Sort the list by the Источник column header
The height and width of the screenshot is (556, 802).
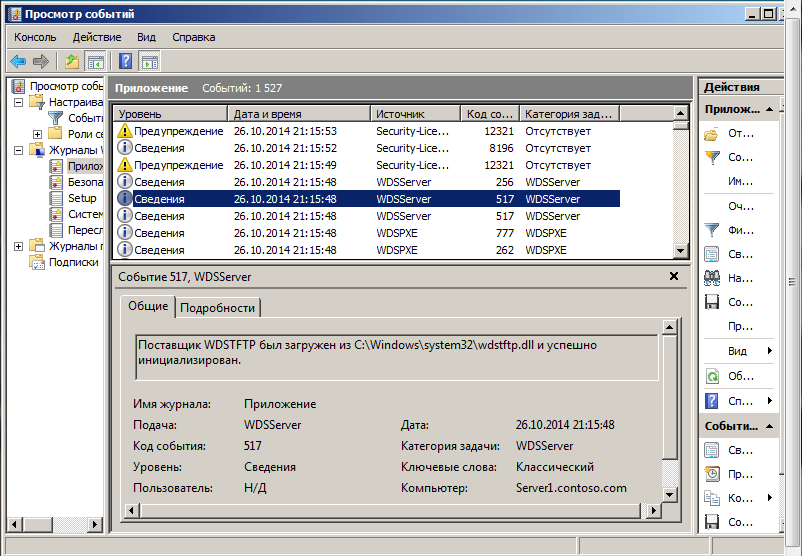[415, 114]
